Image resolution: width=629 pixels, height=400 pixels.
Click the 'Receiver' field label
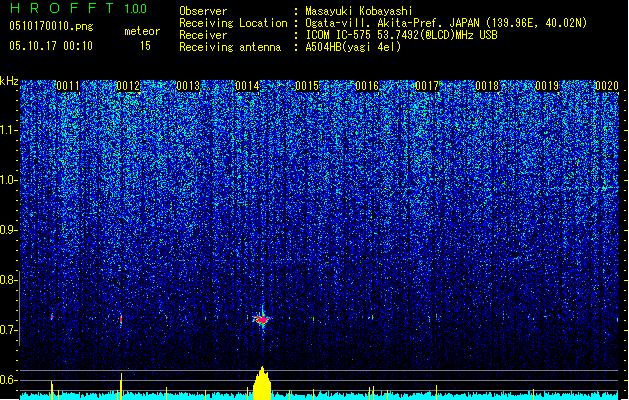[203, 35]
